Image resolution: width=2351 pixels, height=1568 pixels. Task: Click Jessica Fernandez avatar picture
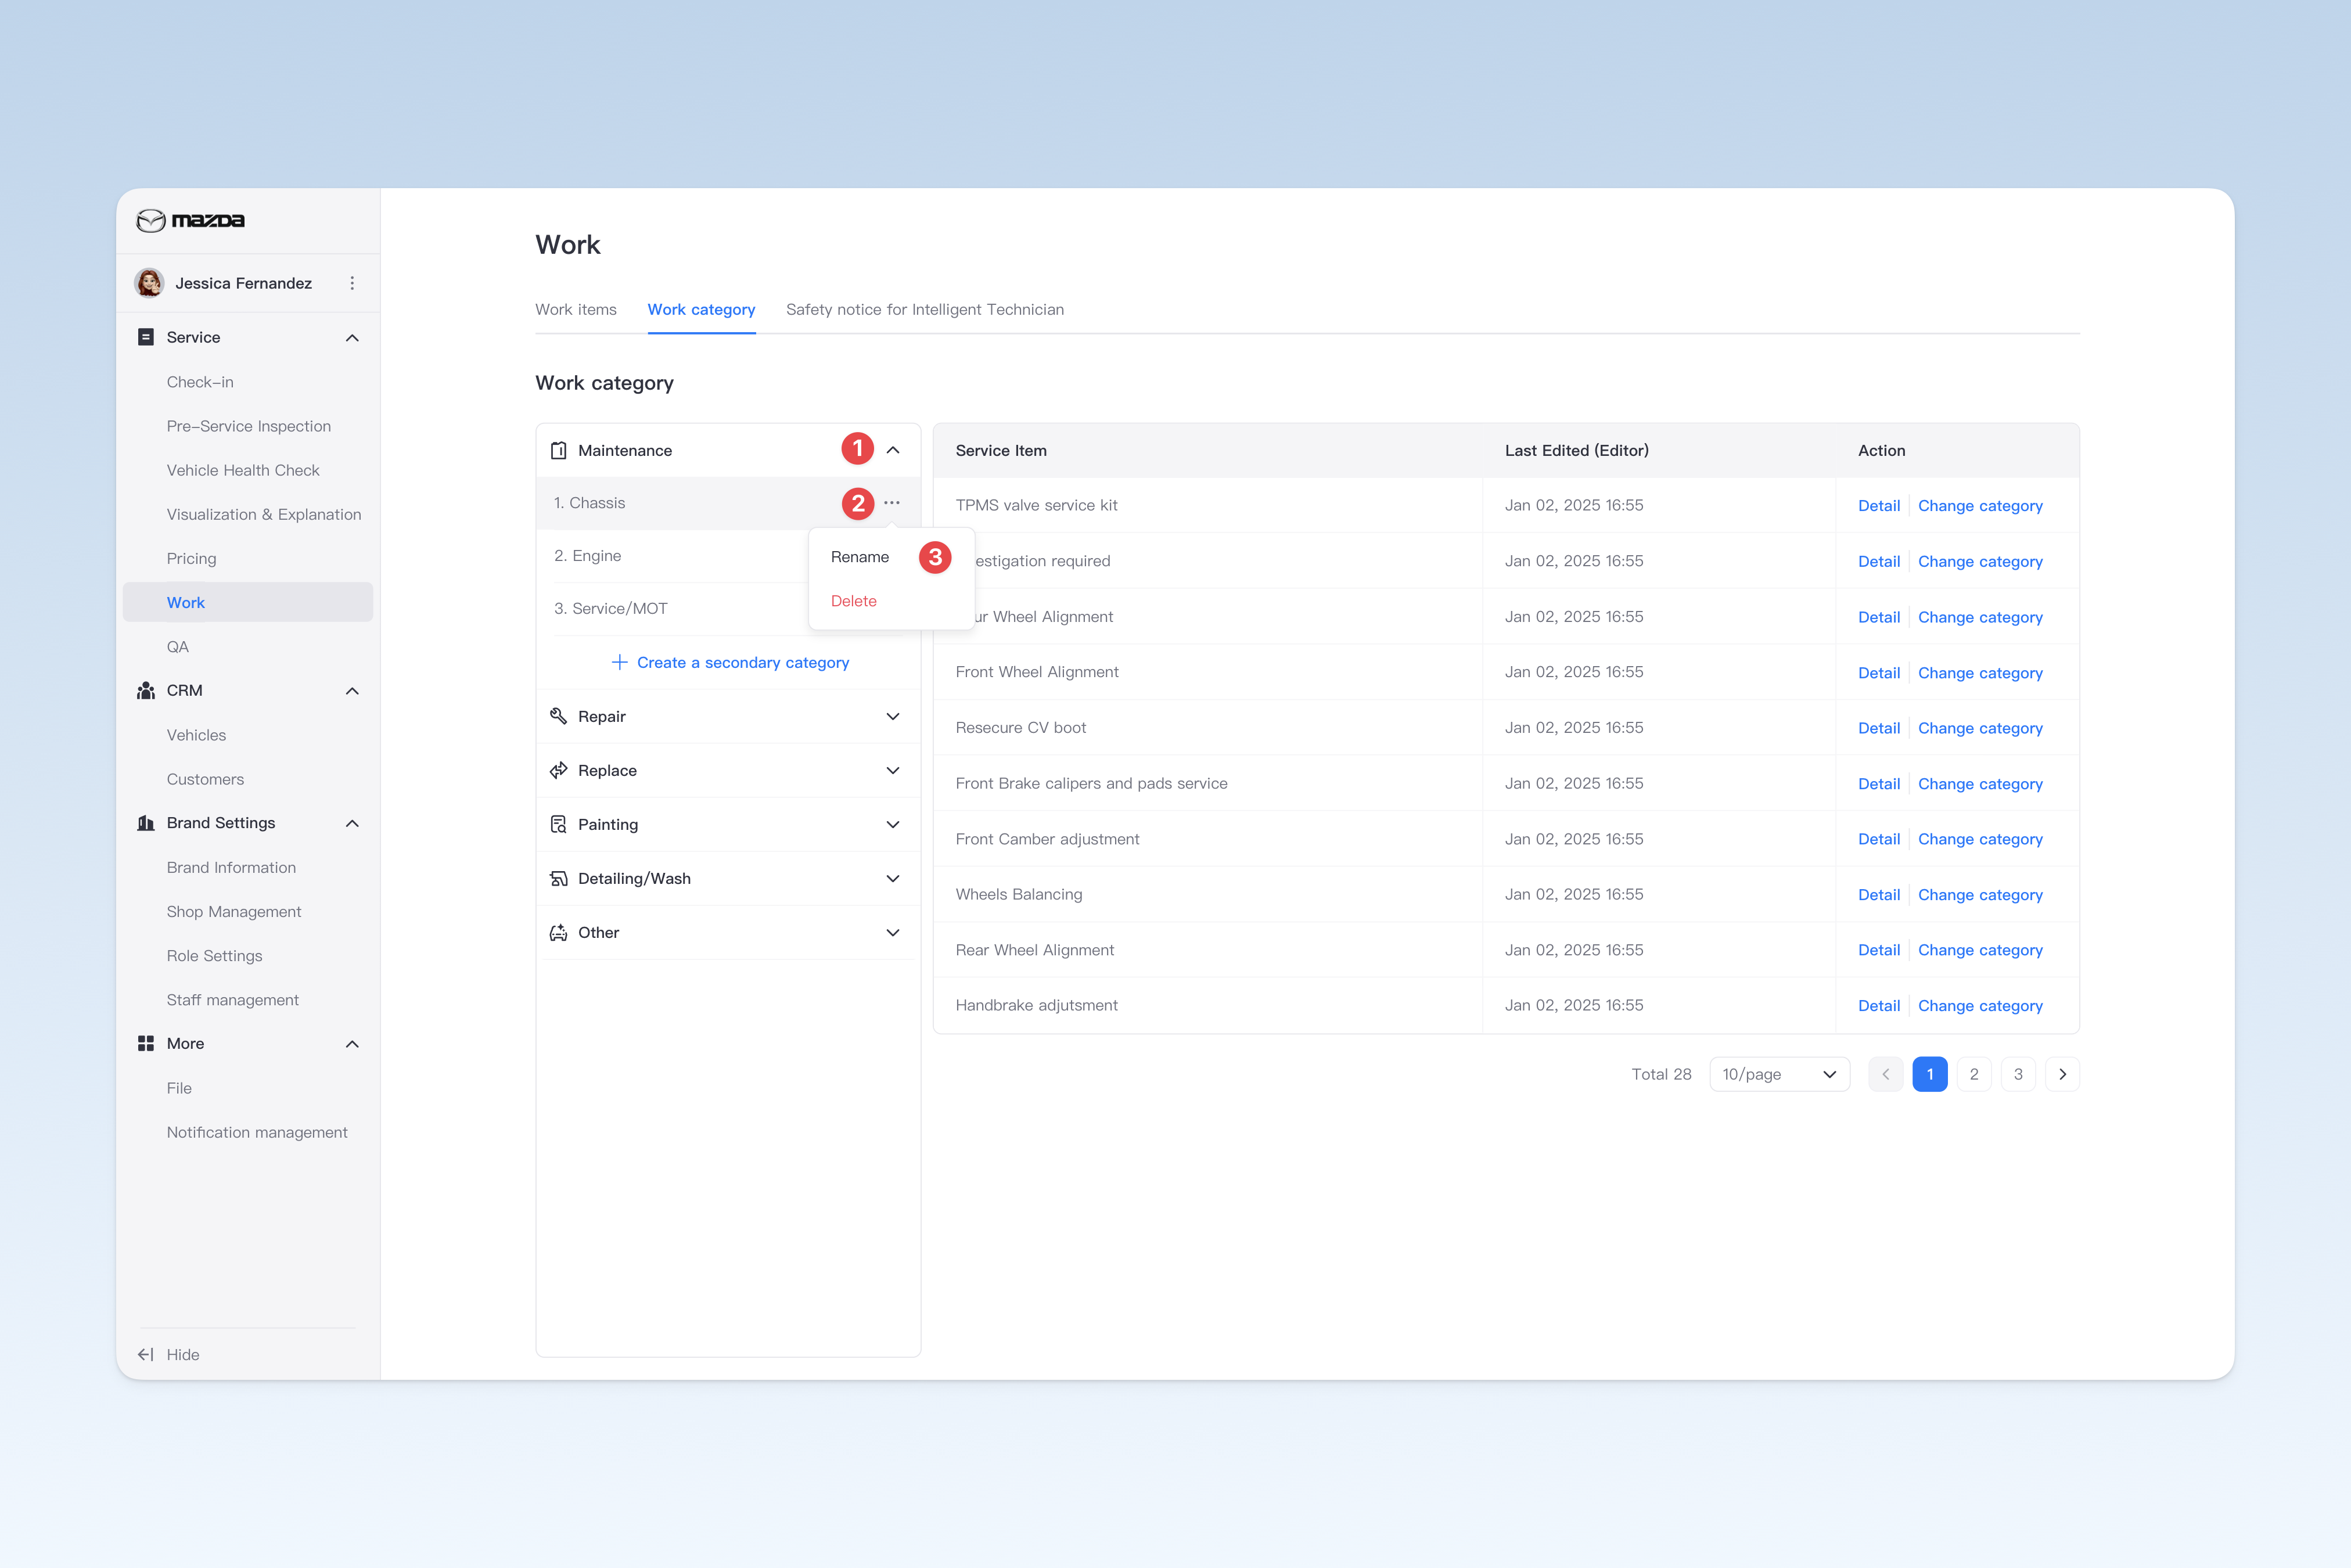150,283
